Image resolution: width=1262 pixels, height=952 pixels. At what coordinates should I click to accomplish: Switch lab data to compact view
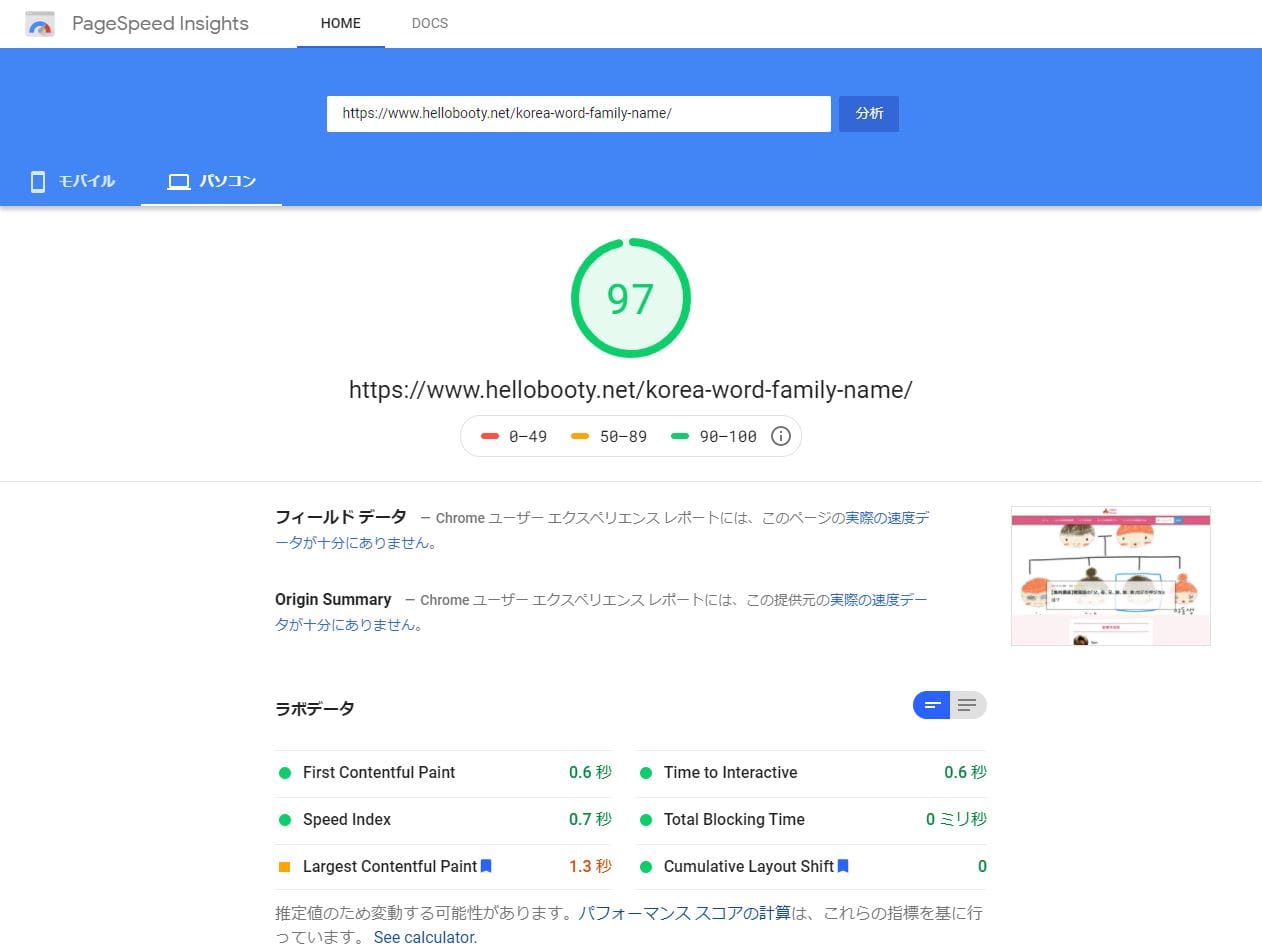click(x=932, y=705)
